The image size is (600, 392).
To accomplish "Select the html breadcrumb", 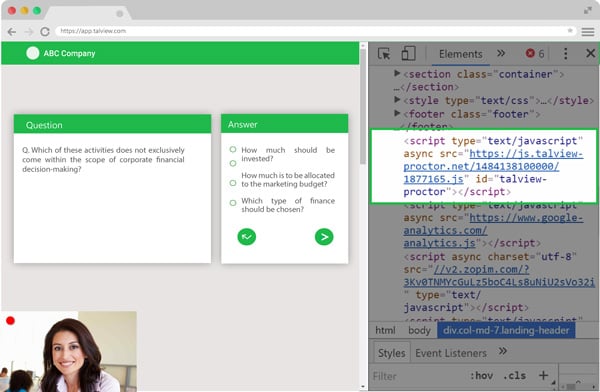I will point(385,330).
